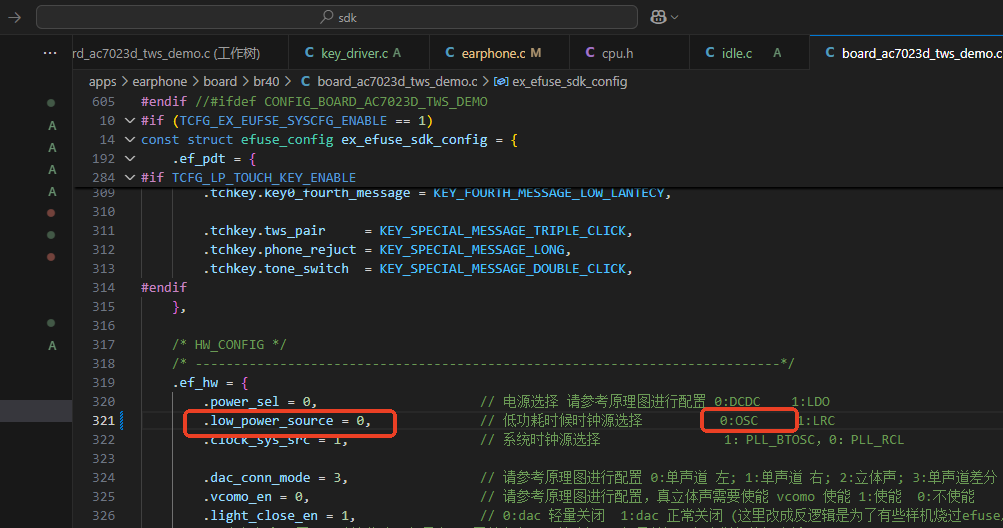Click the .clock_sys_src = 1 code line
Viewport: 1003px width, 528px height.
(x=276, y=440)
